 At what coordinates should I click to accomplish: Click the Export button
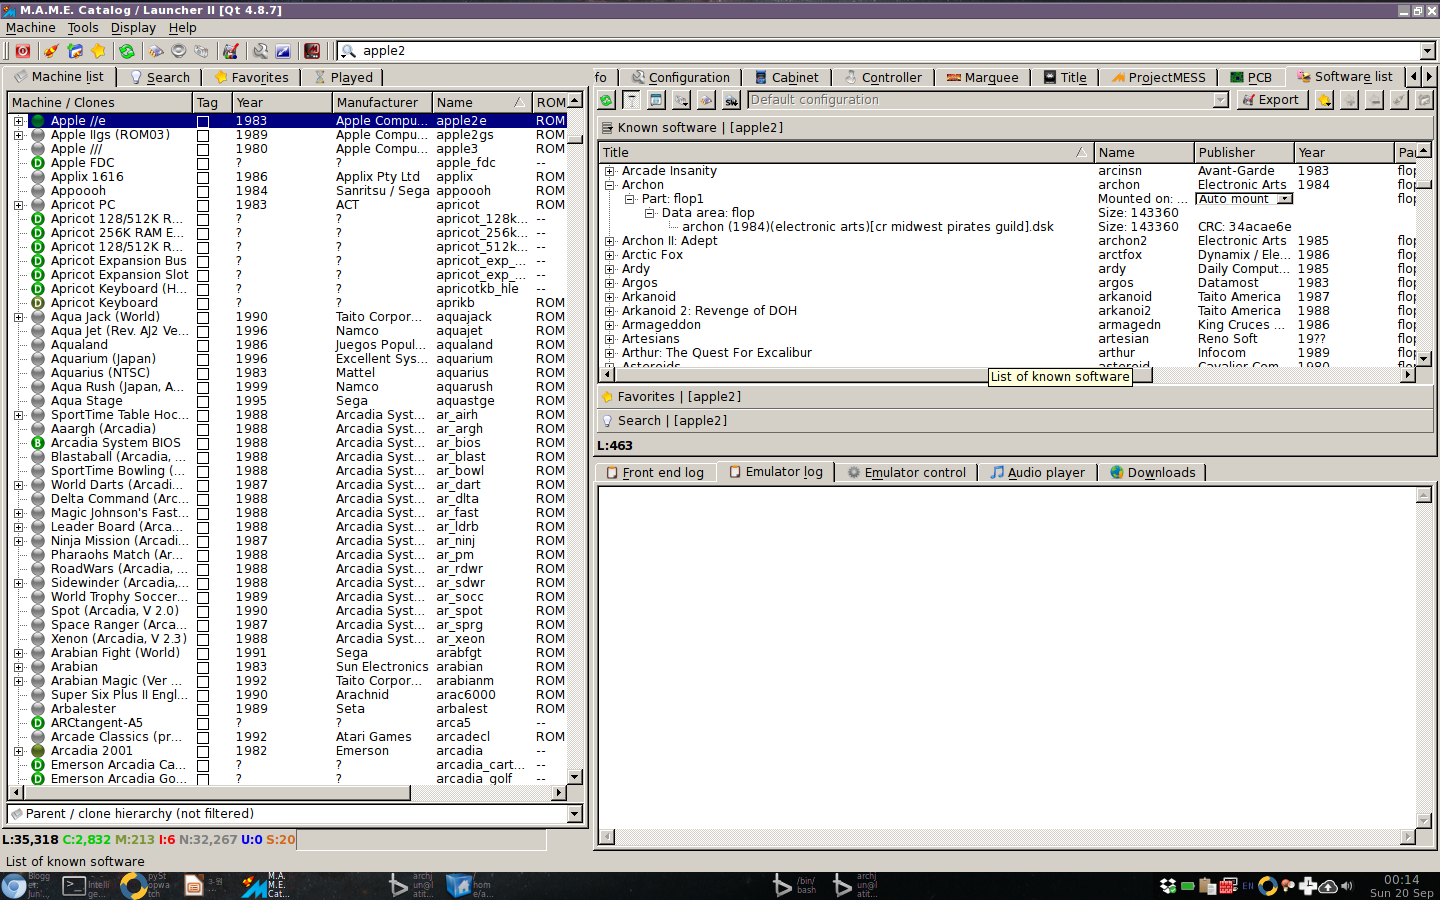[1271, 100]
